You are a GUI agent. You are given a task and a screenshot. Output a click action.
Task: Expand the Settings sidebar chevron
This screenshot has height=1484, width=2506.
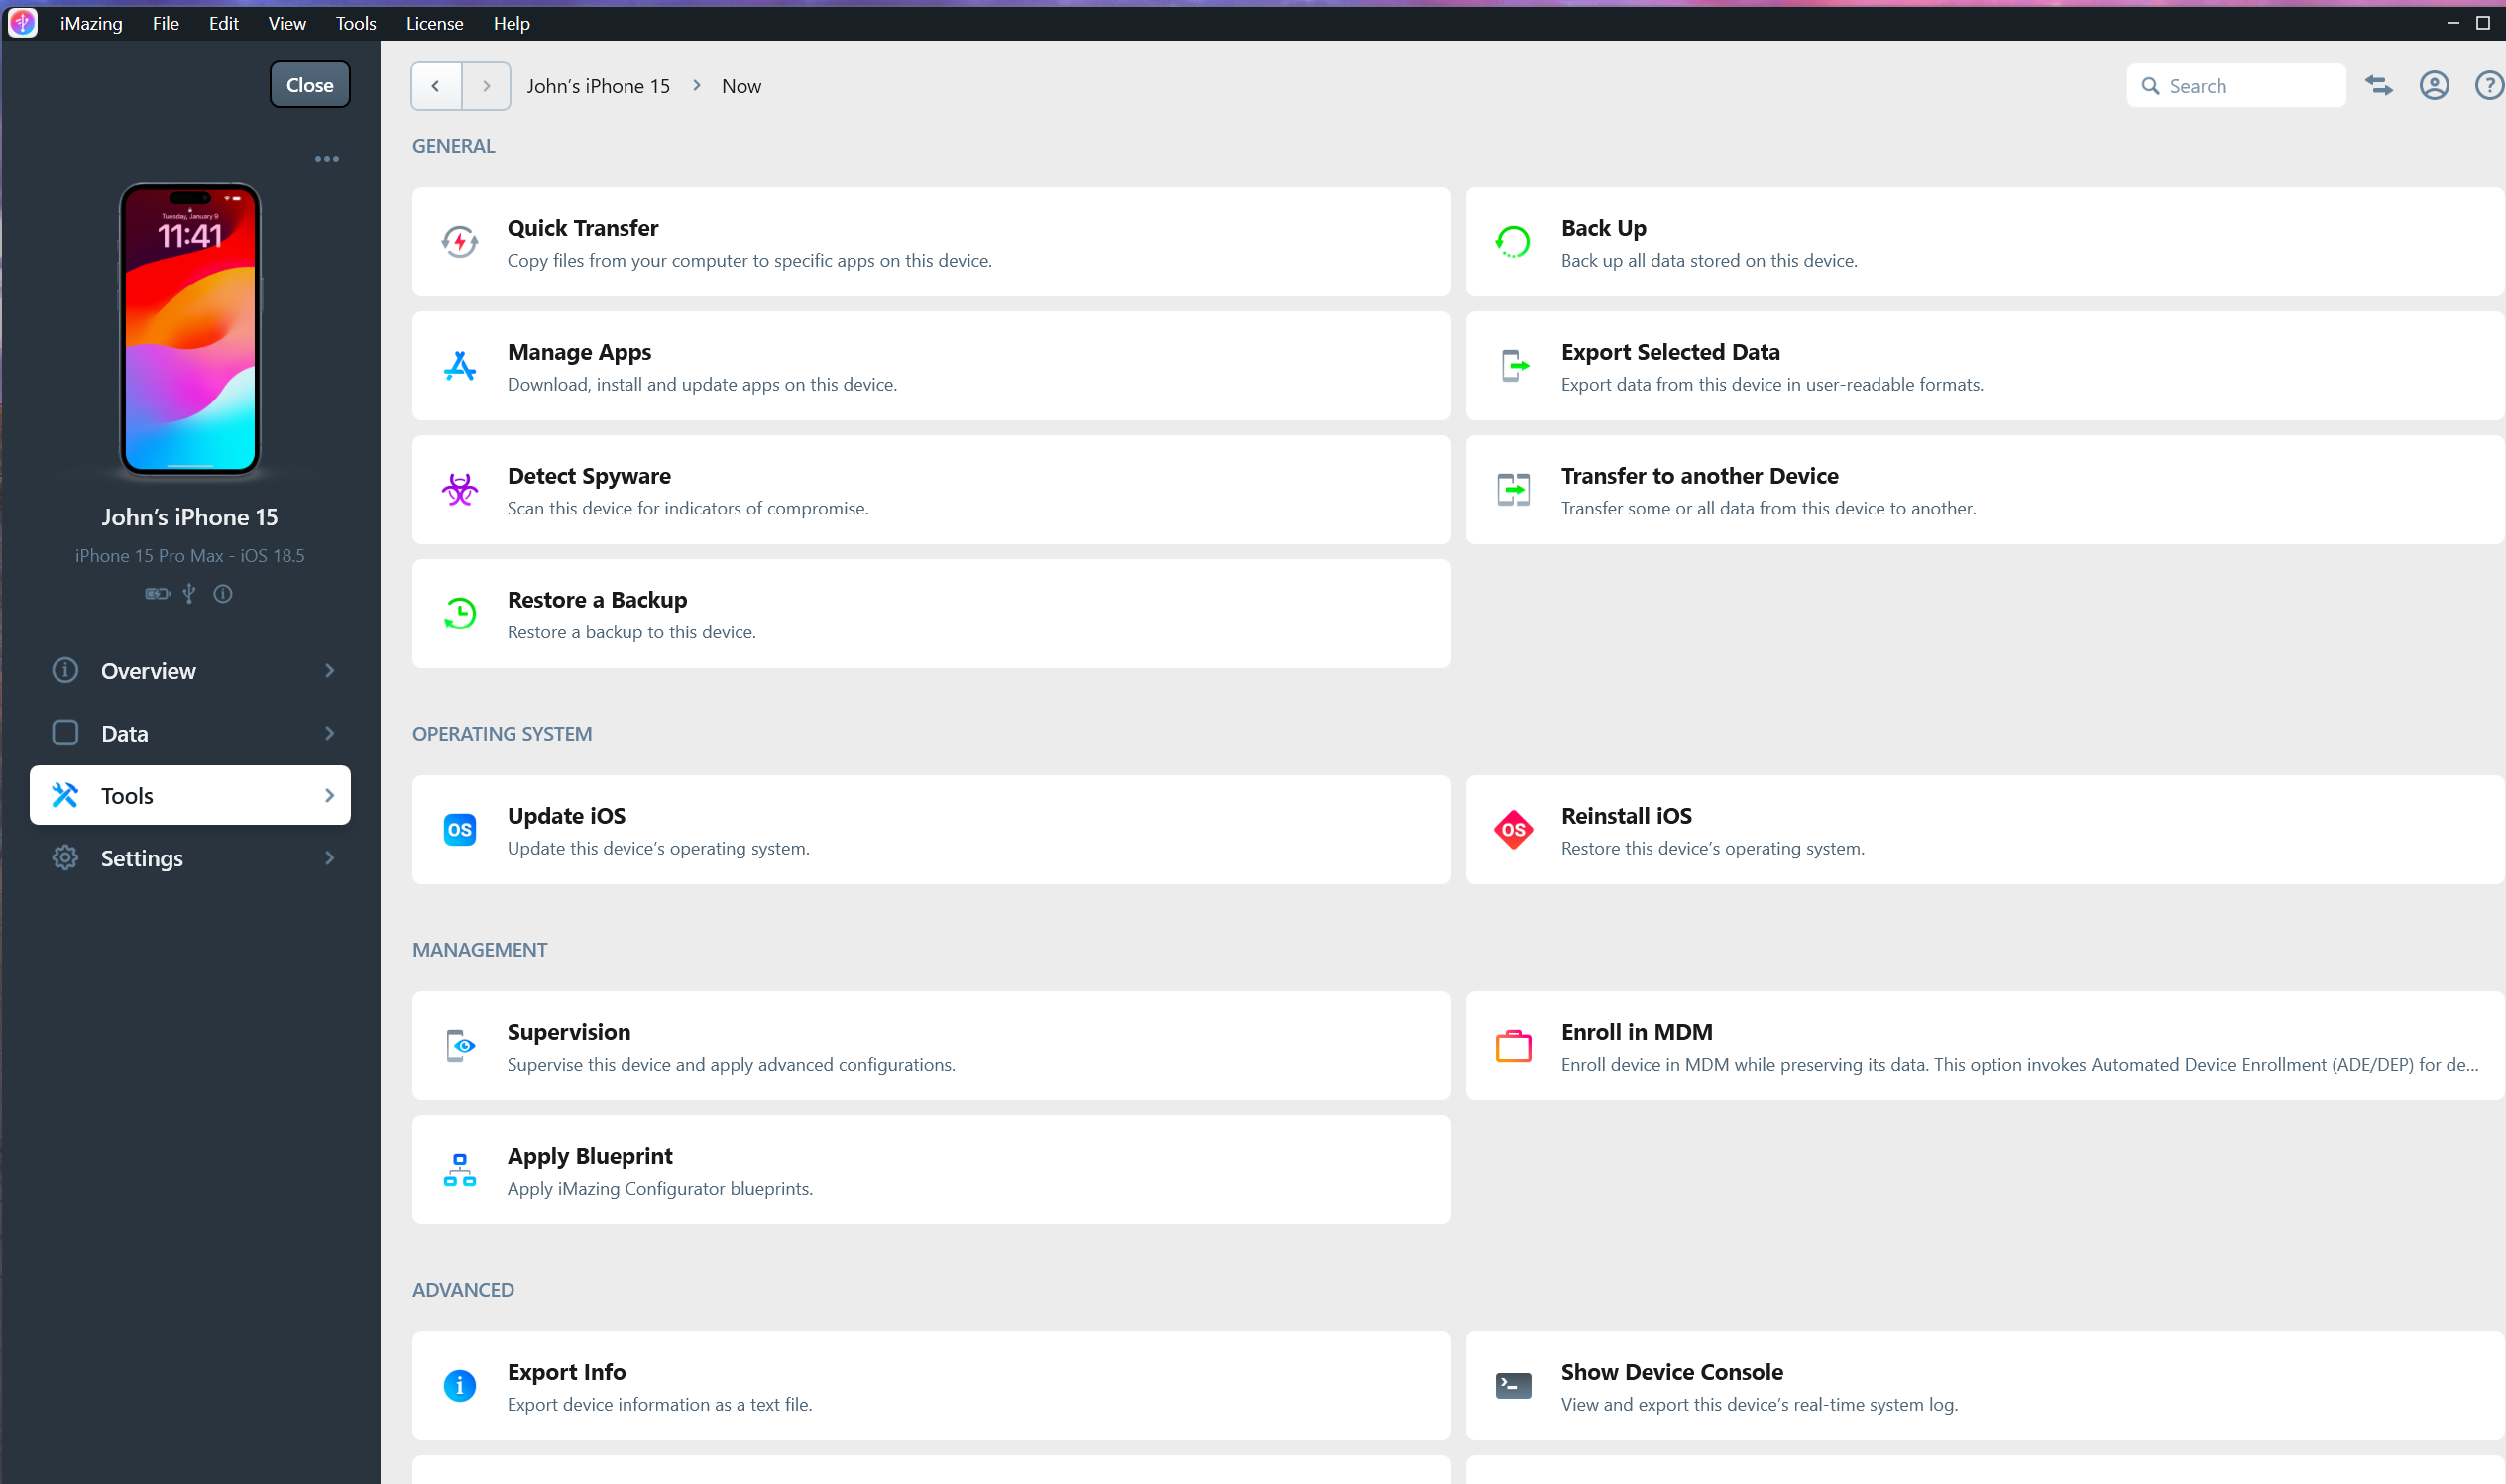(329, 858)
